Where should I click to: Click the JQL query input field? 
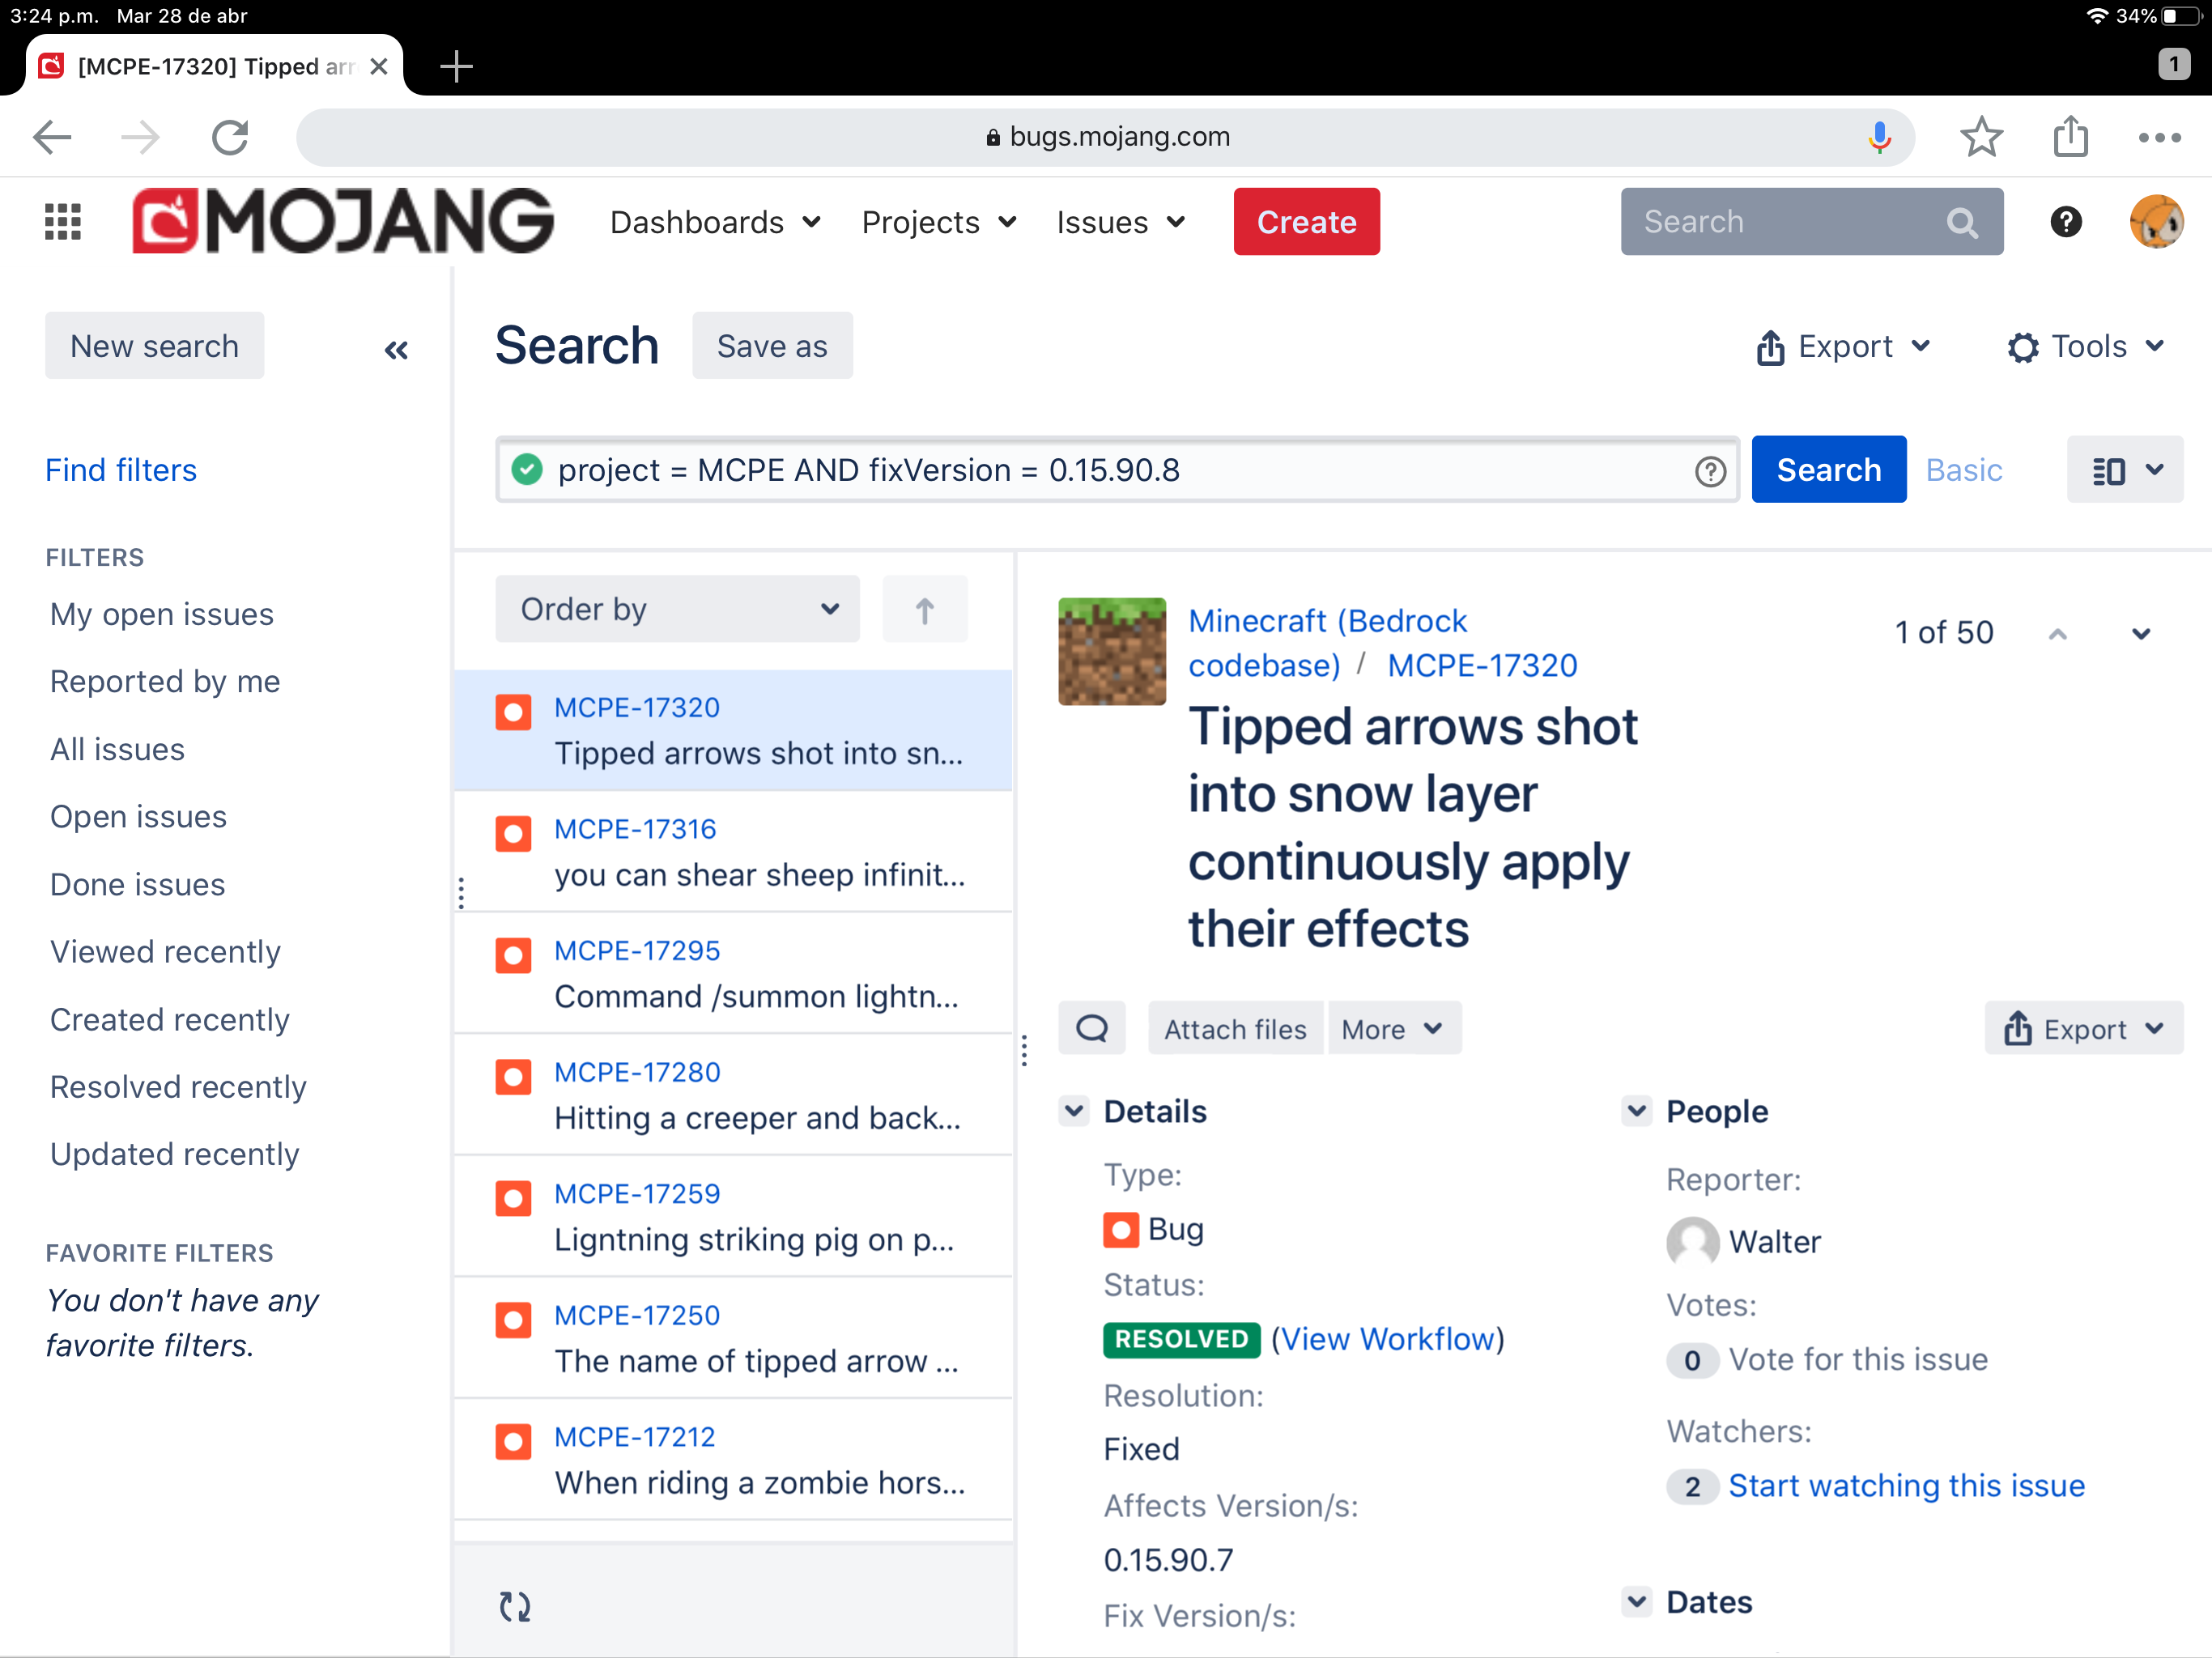[1100, 470]
